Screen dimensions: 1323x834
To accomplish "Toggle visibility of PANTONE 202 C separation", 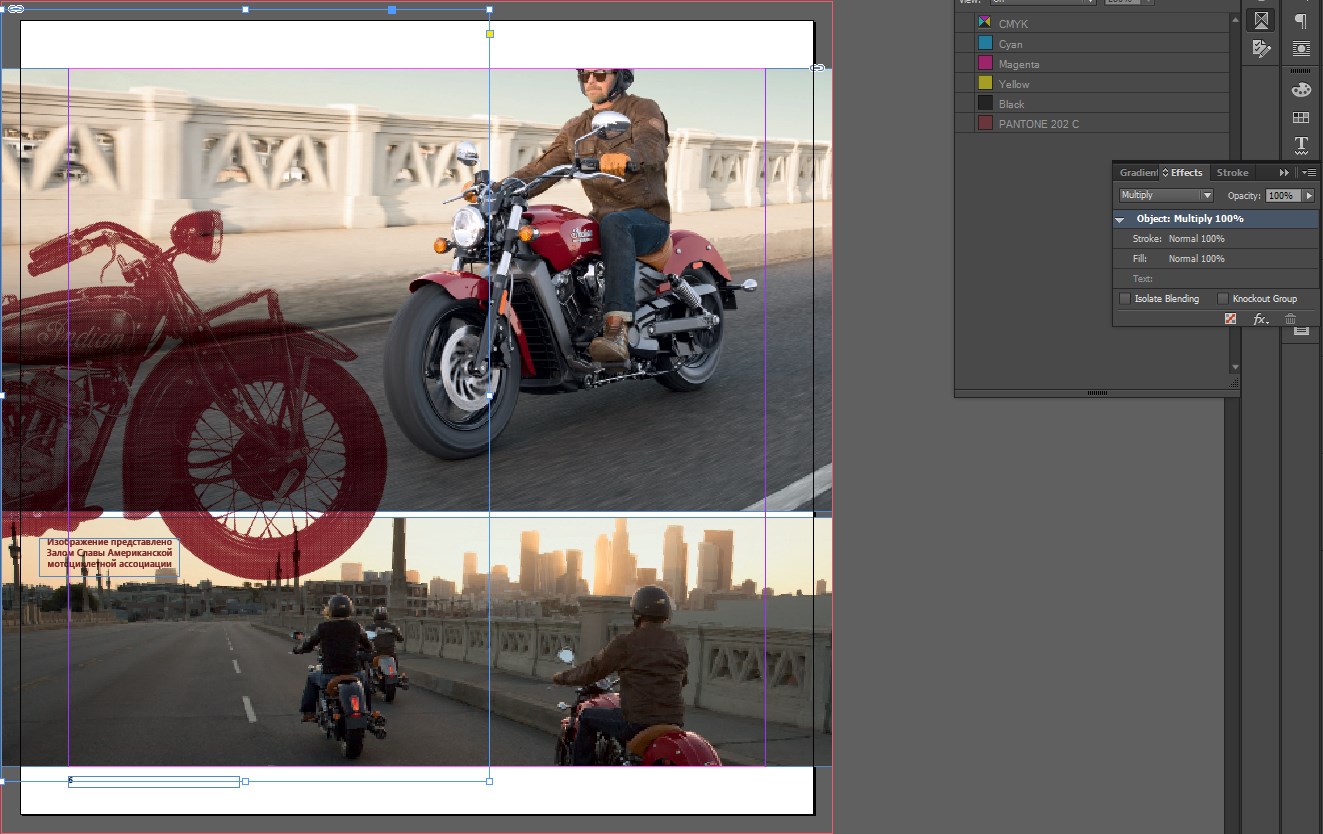I will 965,124.
